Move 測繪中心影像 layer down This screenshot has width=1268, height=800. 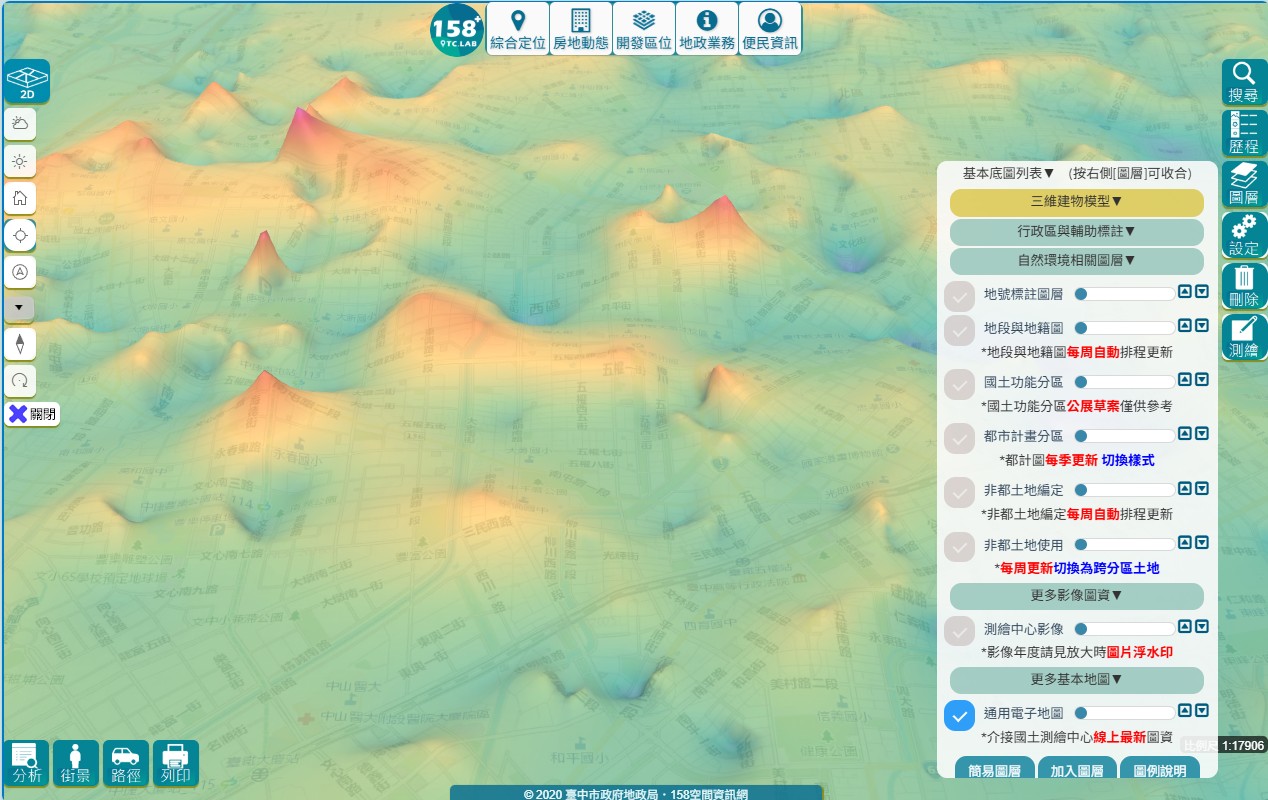click(1202, 627)
